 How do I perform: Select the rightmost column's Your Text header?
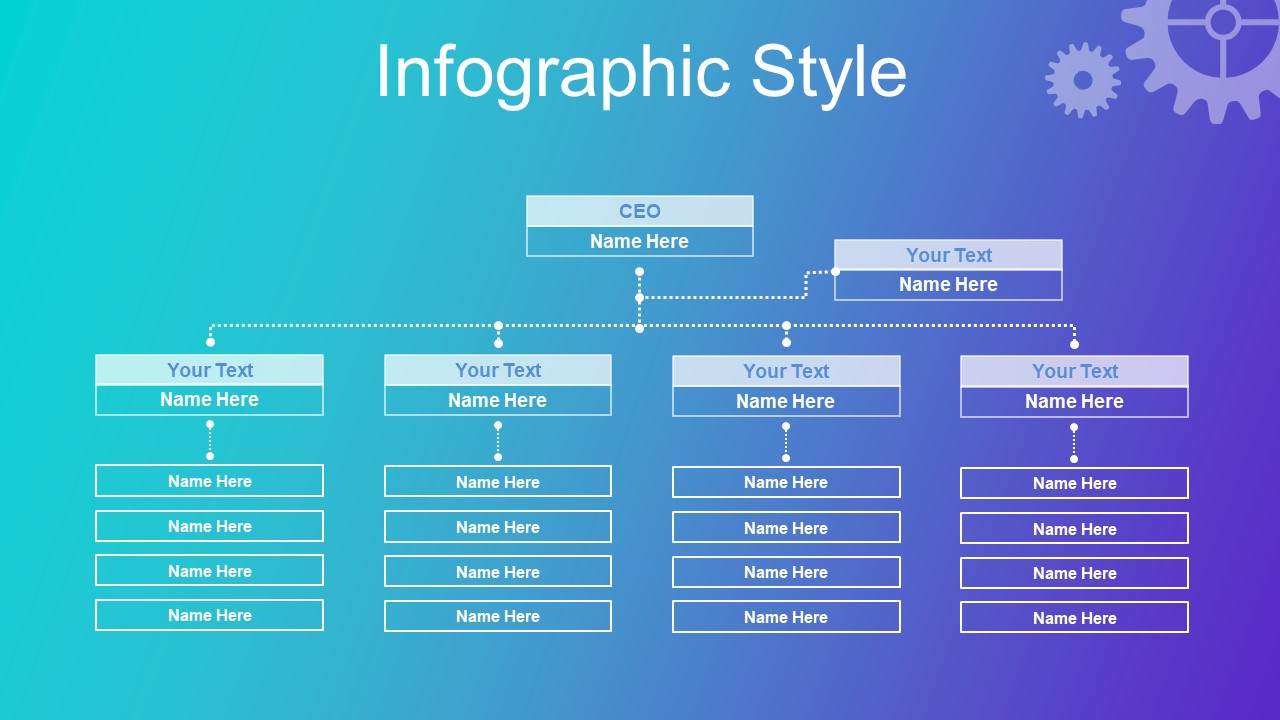(x=1075, y=371)
